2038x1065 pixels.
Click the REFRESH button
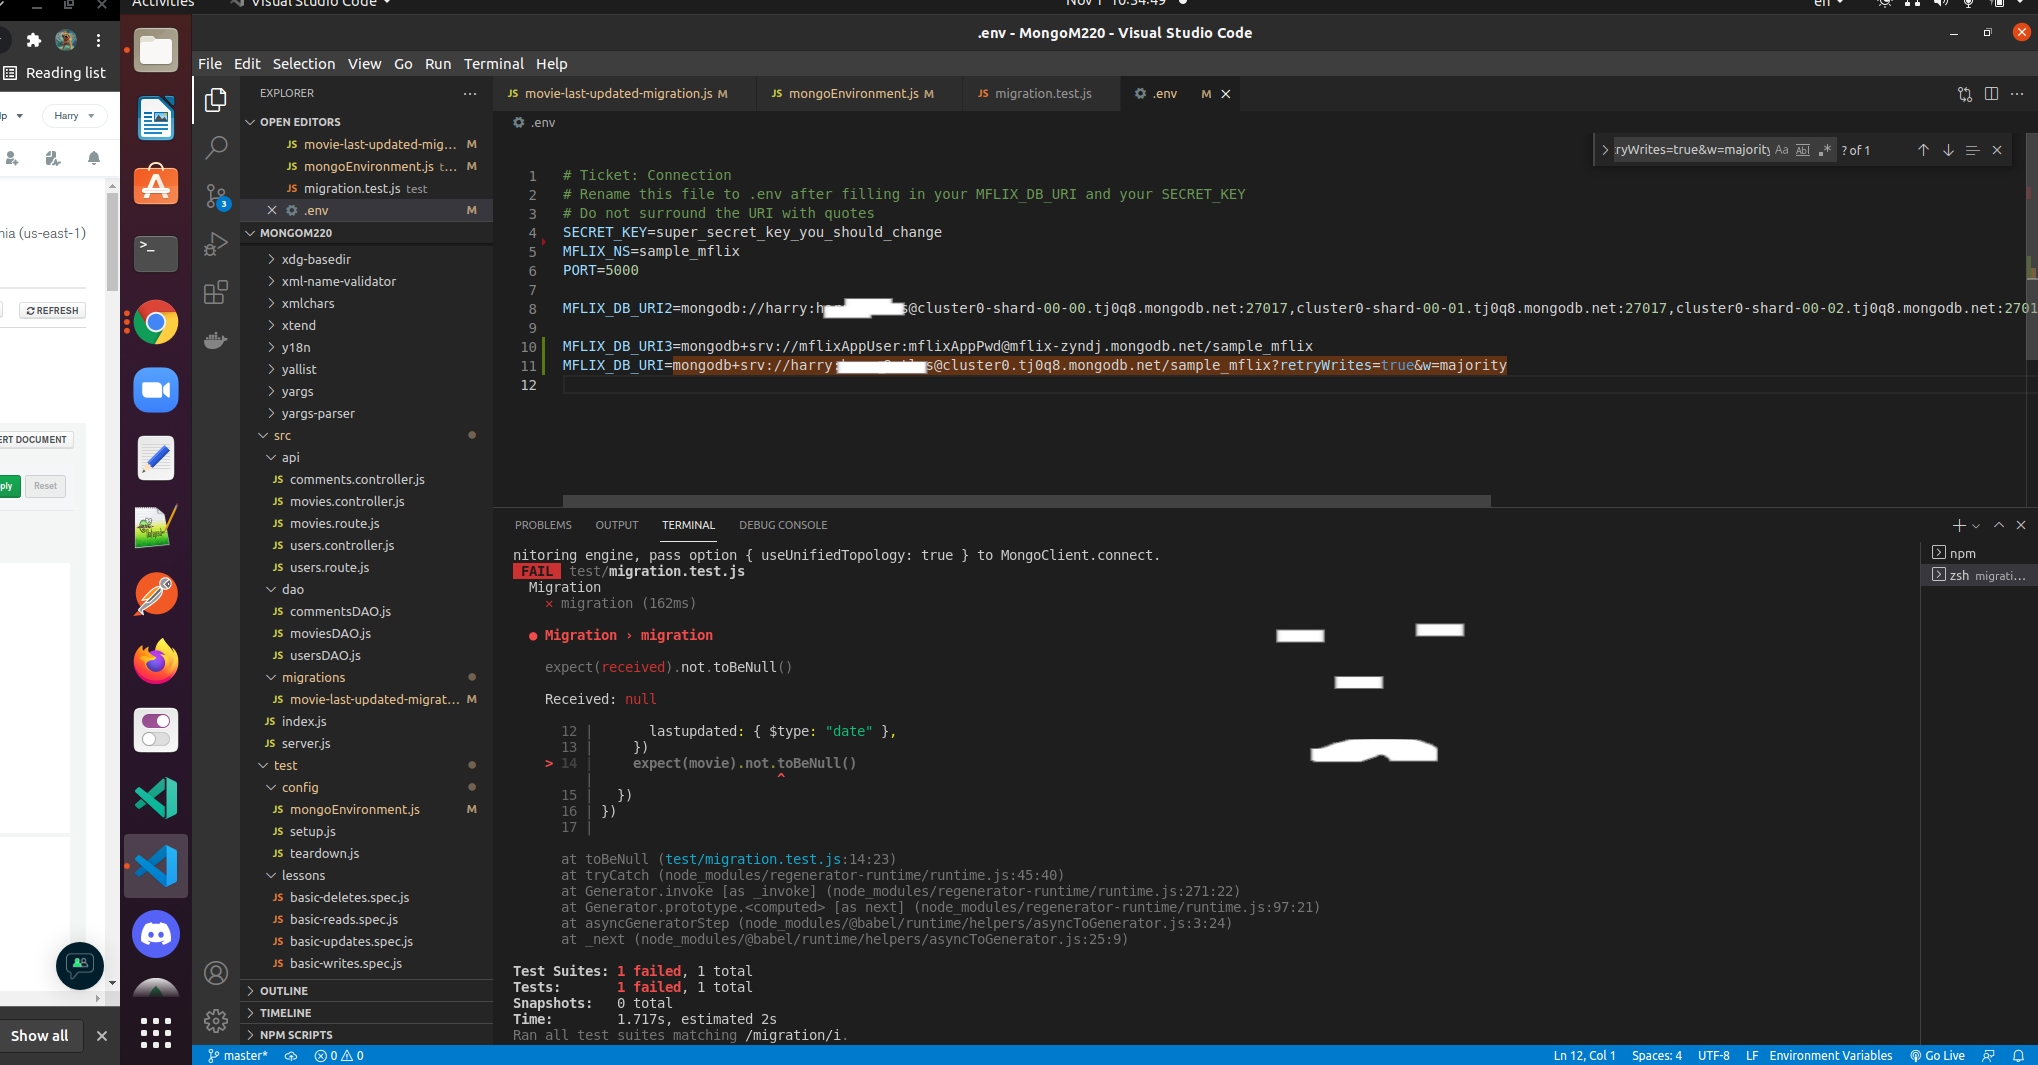51,310
